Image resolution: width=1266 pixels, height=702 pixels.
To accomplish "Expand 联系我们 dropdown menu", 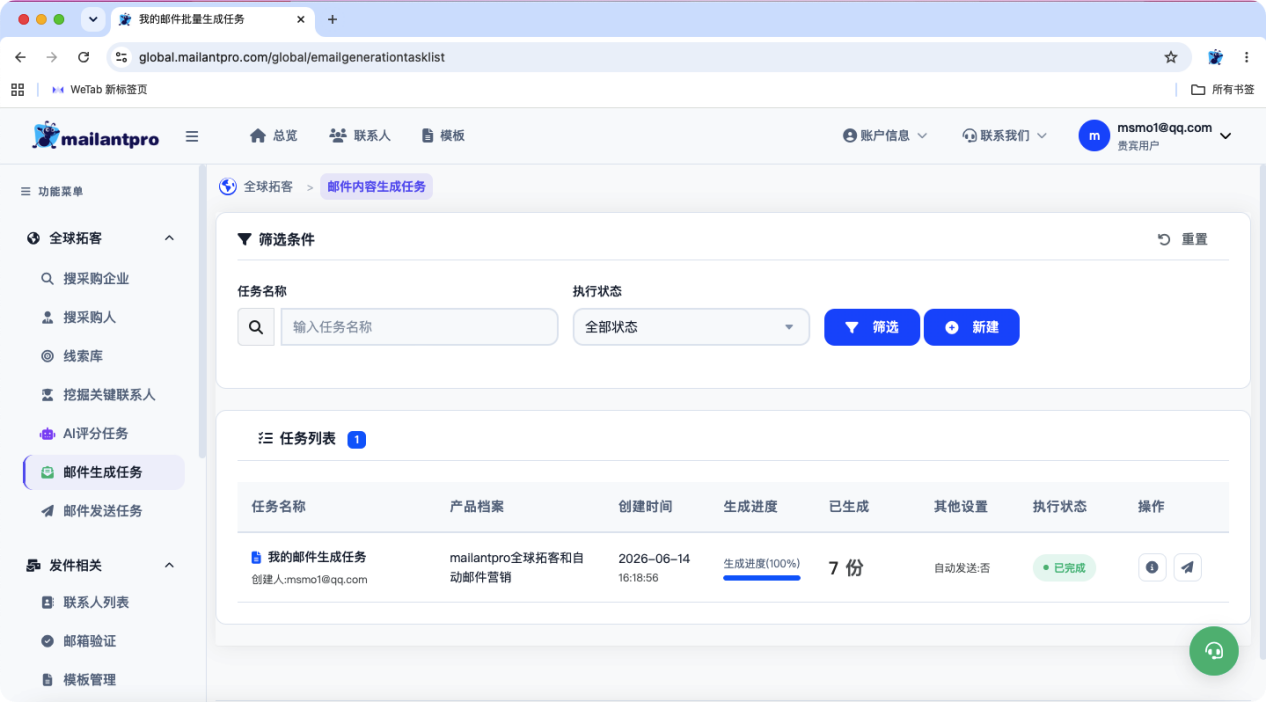I will [1004, 135].
